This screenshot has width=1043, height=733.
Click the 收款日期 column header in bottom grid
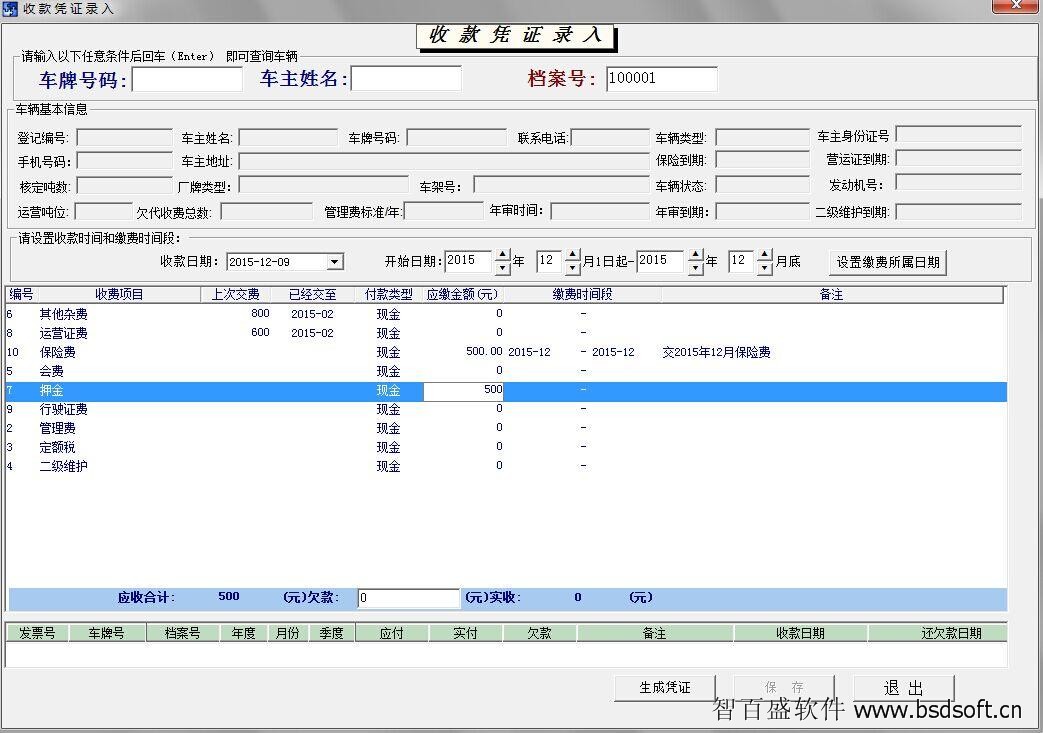(800, 633)
